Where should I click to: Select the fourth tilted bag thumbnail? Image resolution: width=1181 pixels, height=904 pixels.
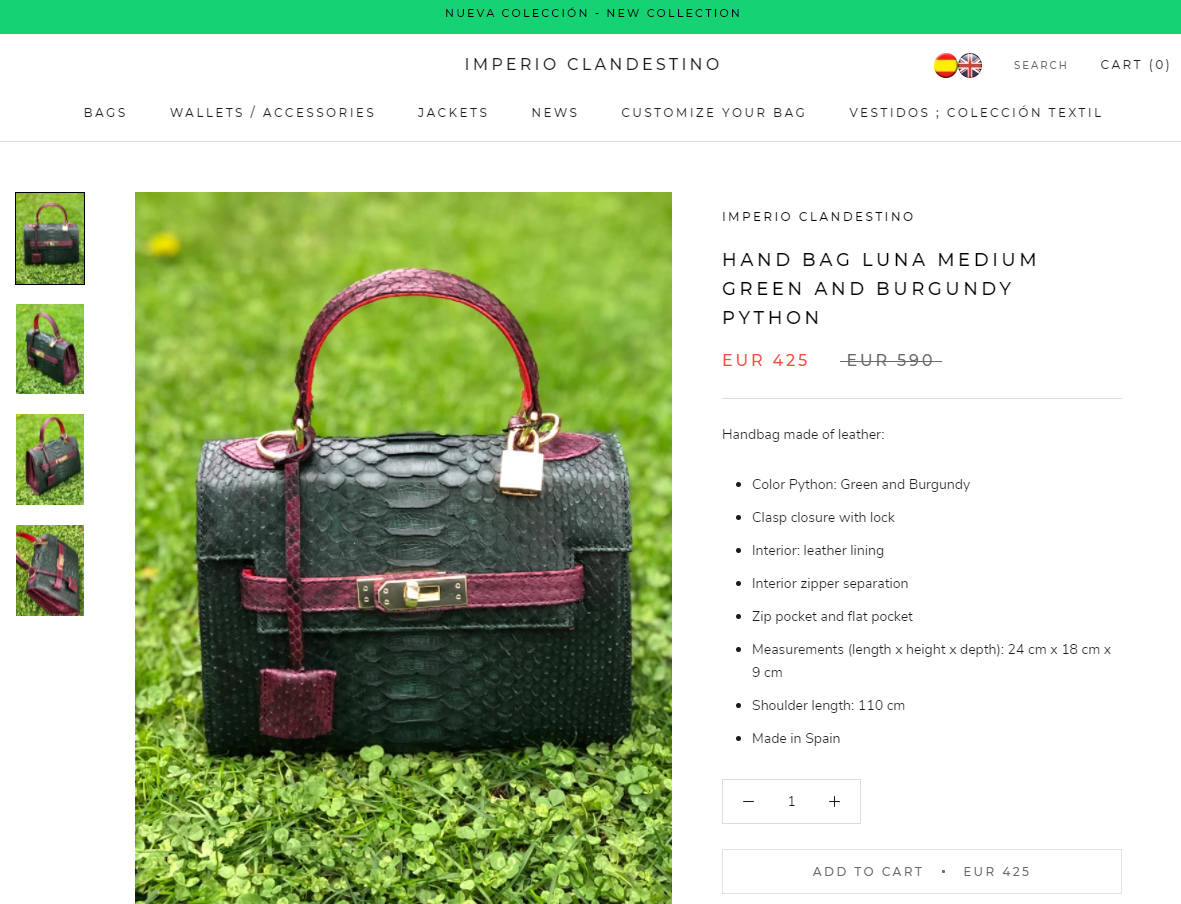click(x=50, y=570)
